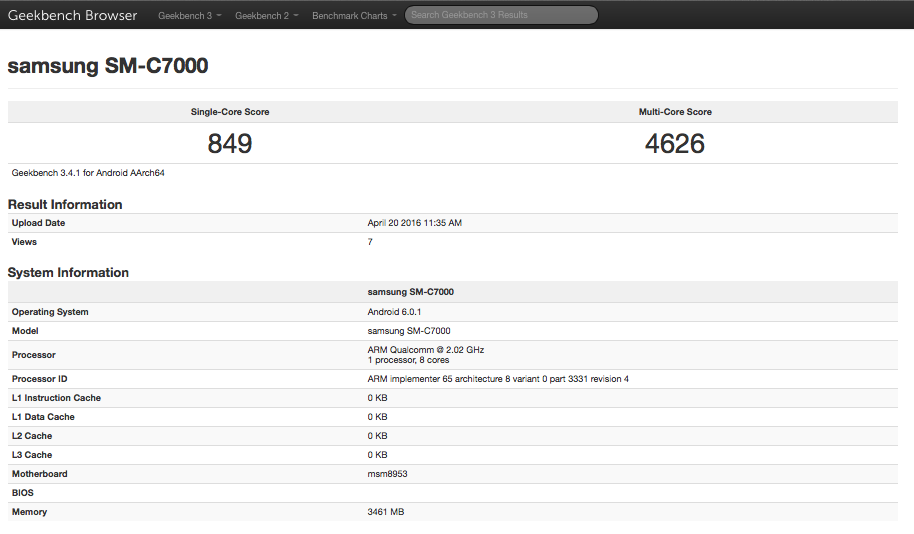This screenshot has height=534, width=914.
Task: Click the Geekbench Browser brand link
Action: (x=72, y=15)
